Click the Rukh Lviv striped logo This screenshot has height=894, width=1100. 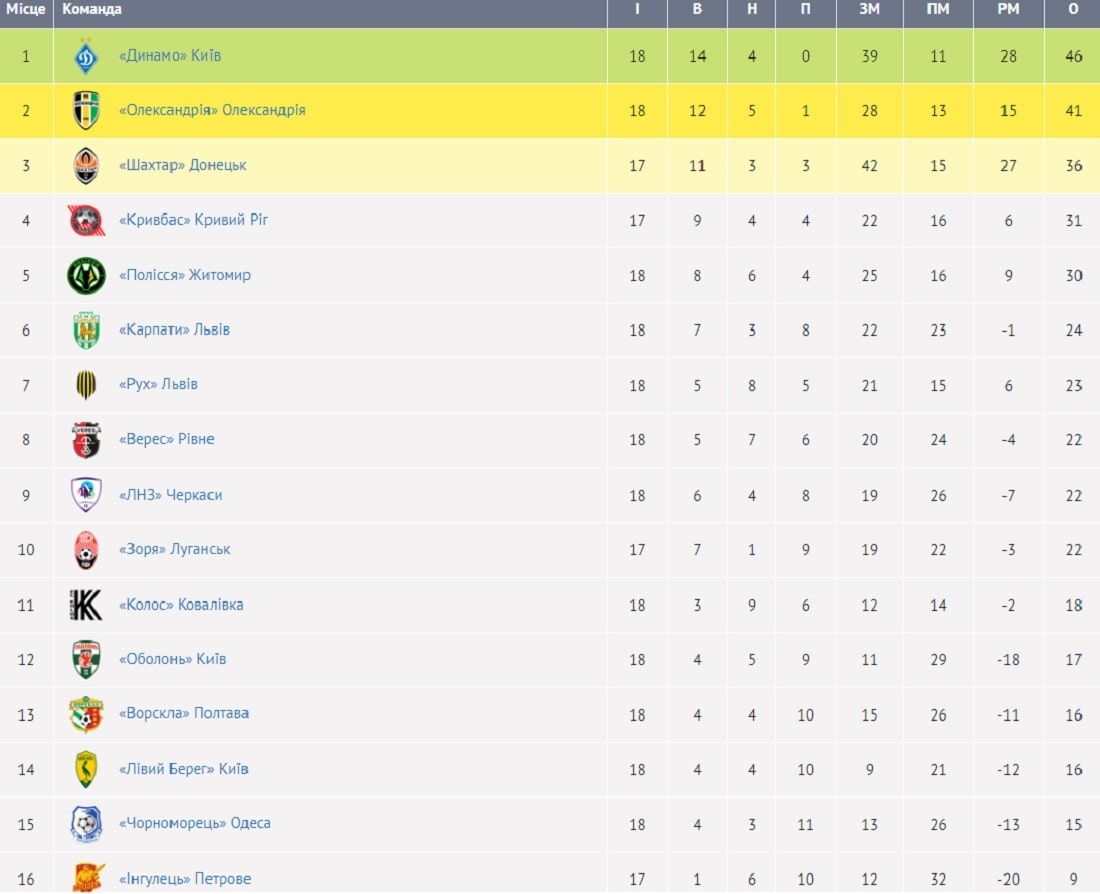coord(86,385)
